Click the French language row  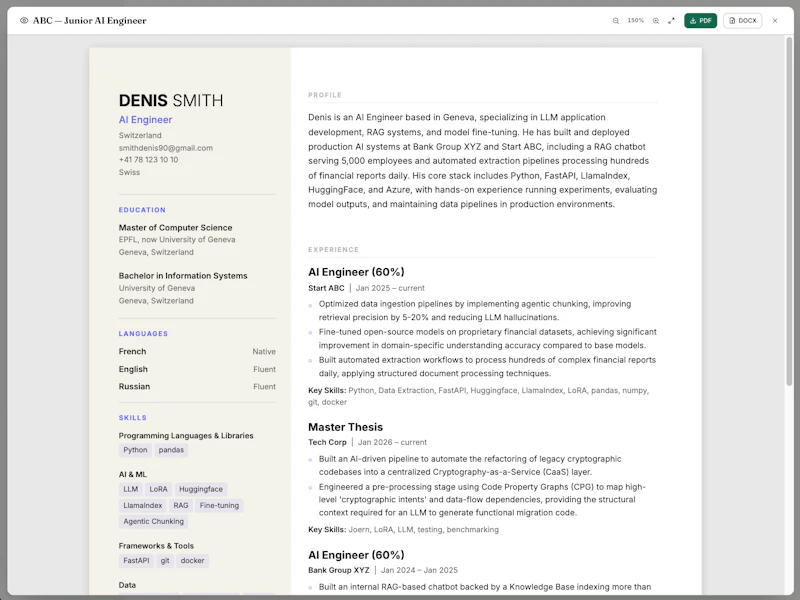197,352
